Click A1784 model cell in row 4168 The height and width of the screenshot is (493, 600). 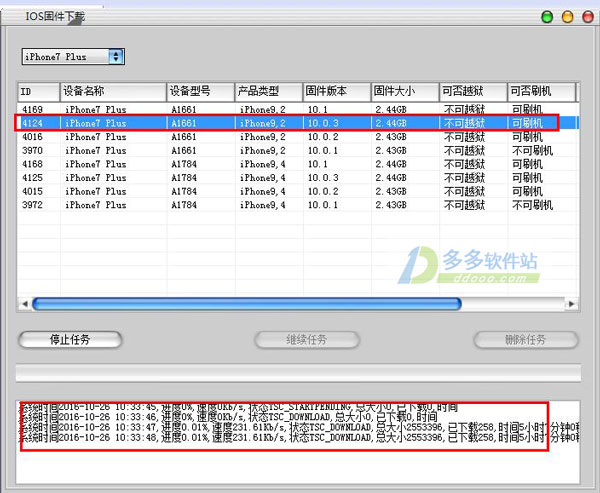tap(184, 164)
